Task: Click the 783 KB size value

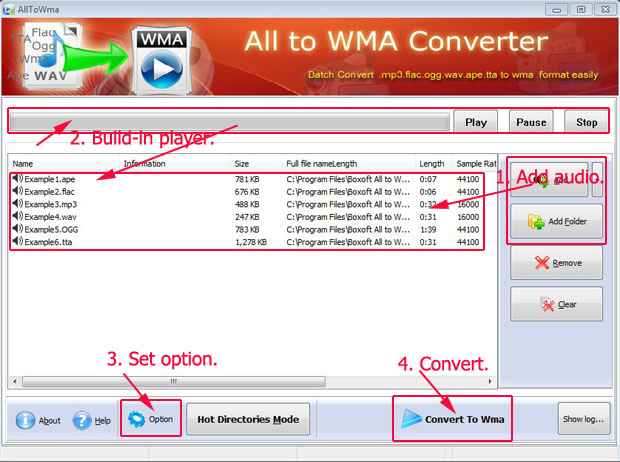Action: 247,229
